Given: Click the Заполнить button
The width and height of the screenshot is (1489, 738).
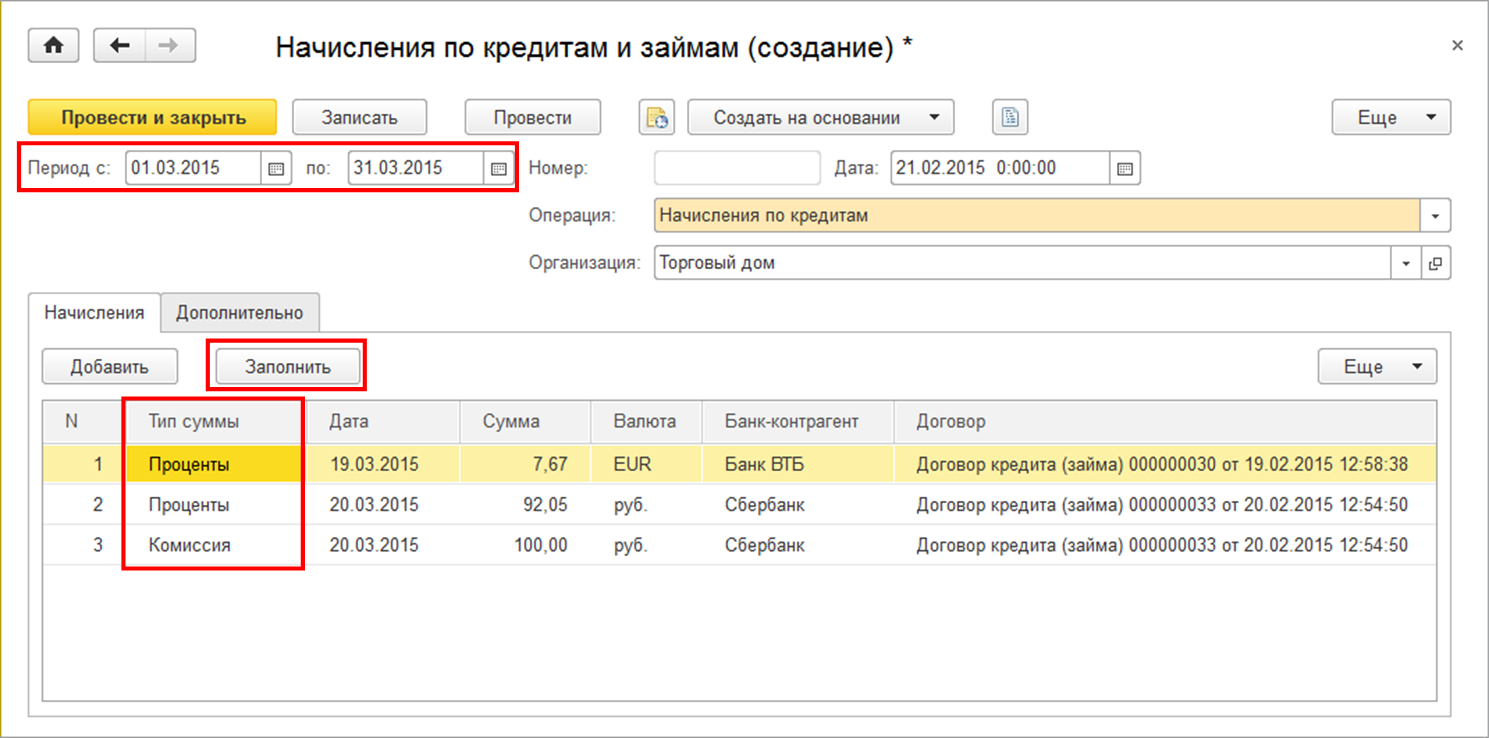Looking at the screenshot, I should [x=287, y=367].
